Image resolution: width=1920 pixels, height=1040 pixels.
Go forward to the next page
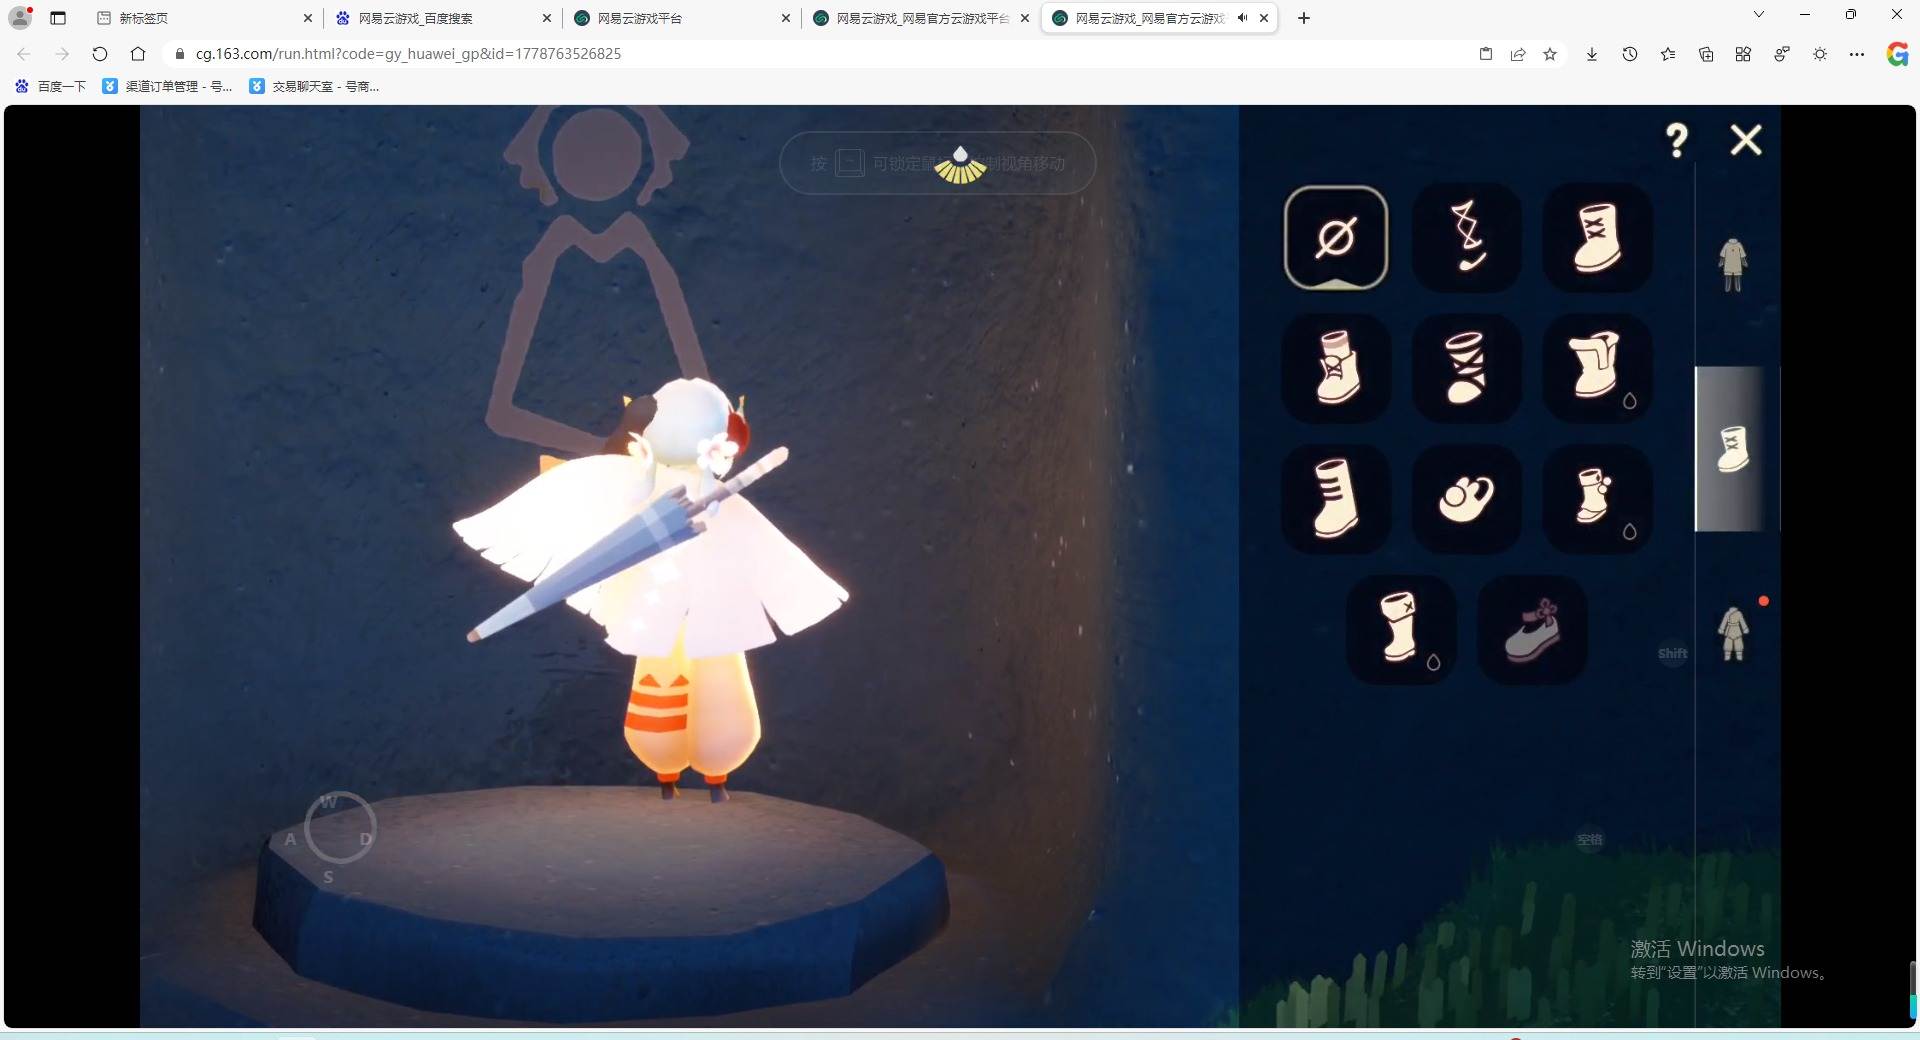[x=62, y=54]
